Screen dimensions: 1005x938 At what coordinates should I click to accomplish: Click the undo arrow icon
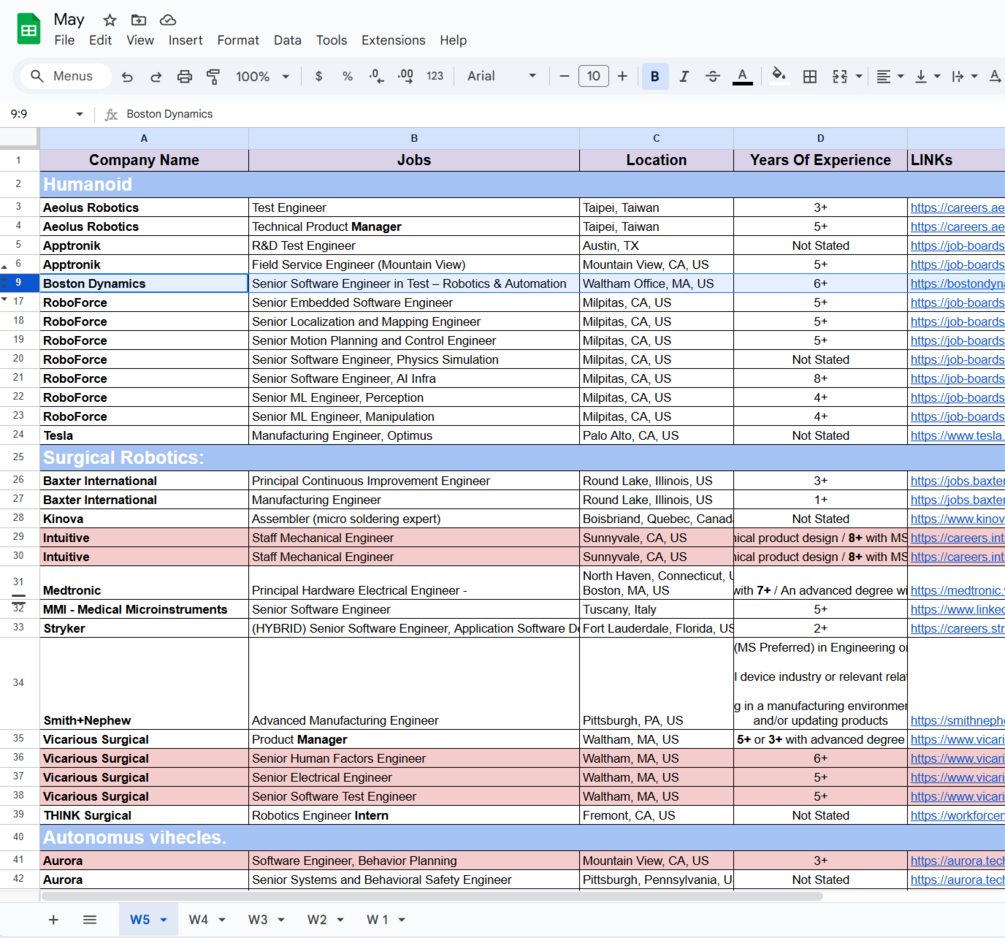(127, 77)
